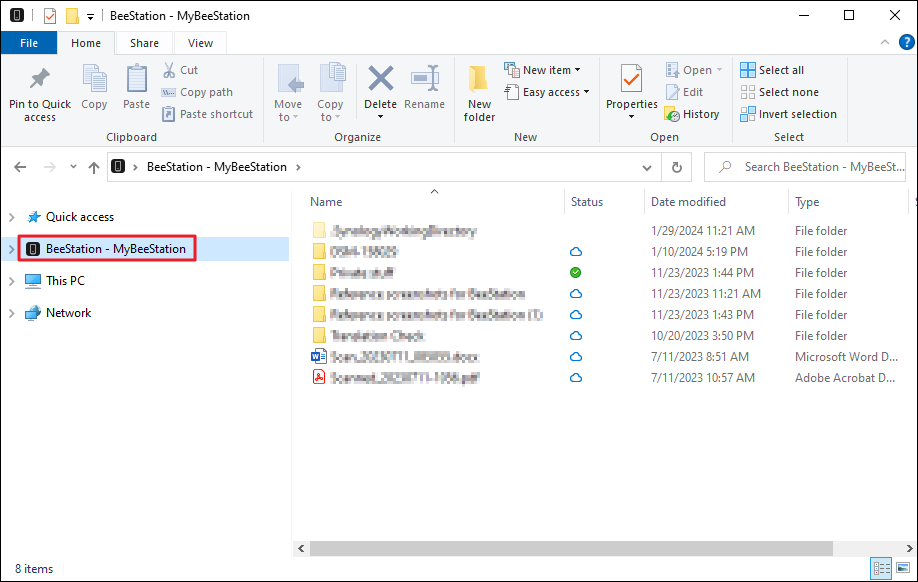918x582 pixels.
Task: Open the Properties checkmark icon
Action: pyautogui.click(x=632, y=78)
